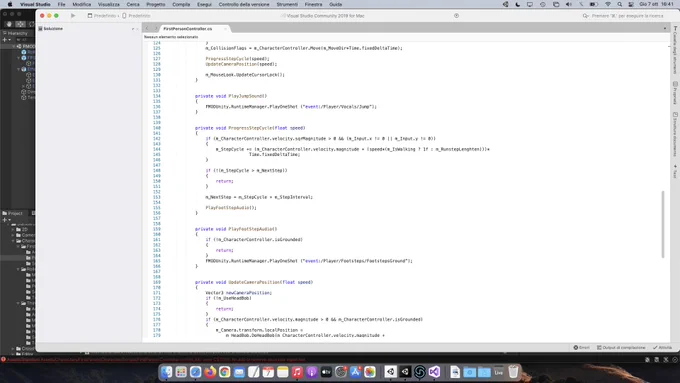This screenshot has width=680, height=383.
Task: Click 'Nessun elemento selezionato' breadcrumb
Action: tap(171, 37)
